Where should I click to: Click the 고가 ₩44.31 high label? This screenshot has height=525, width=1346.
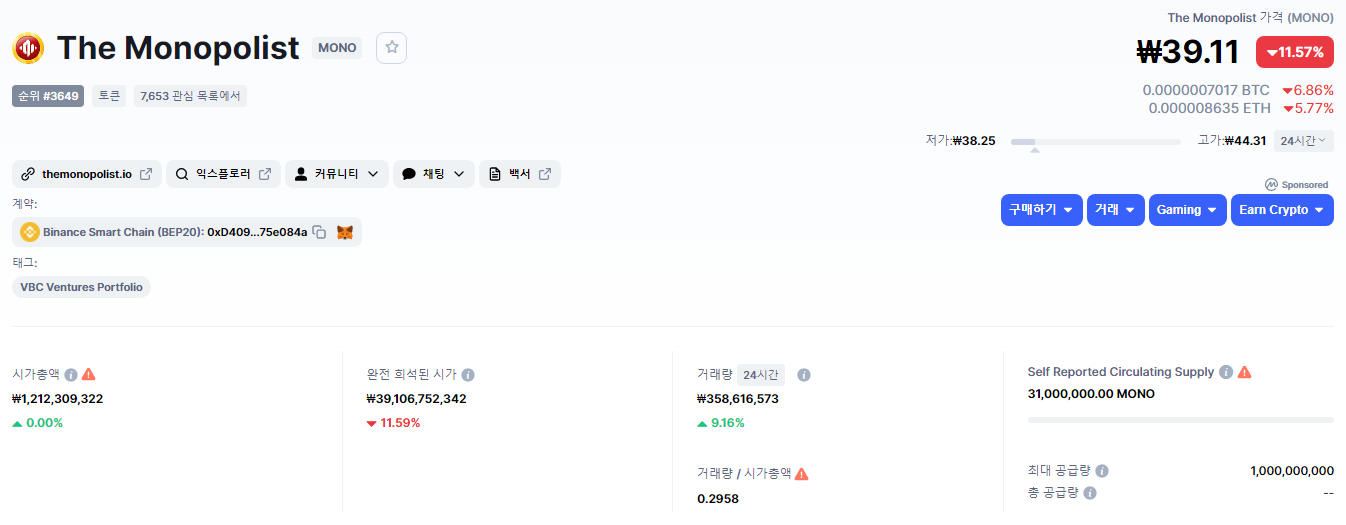pos(1232,141)
